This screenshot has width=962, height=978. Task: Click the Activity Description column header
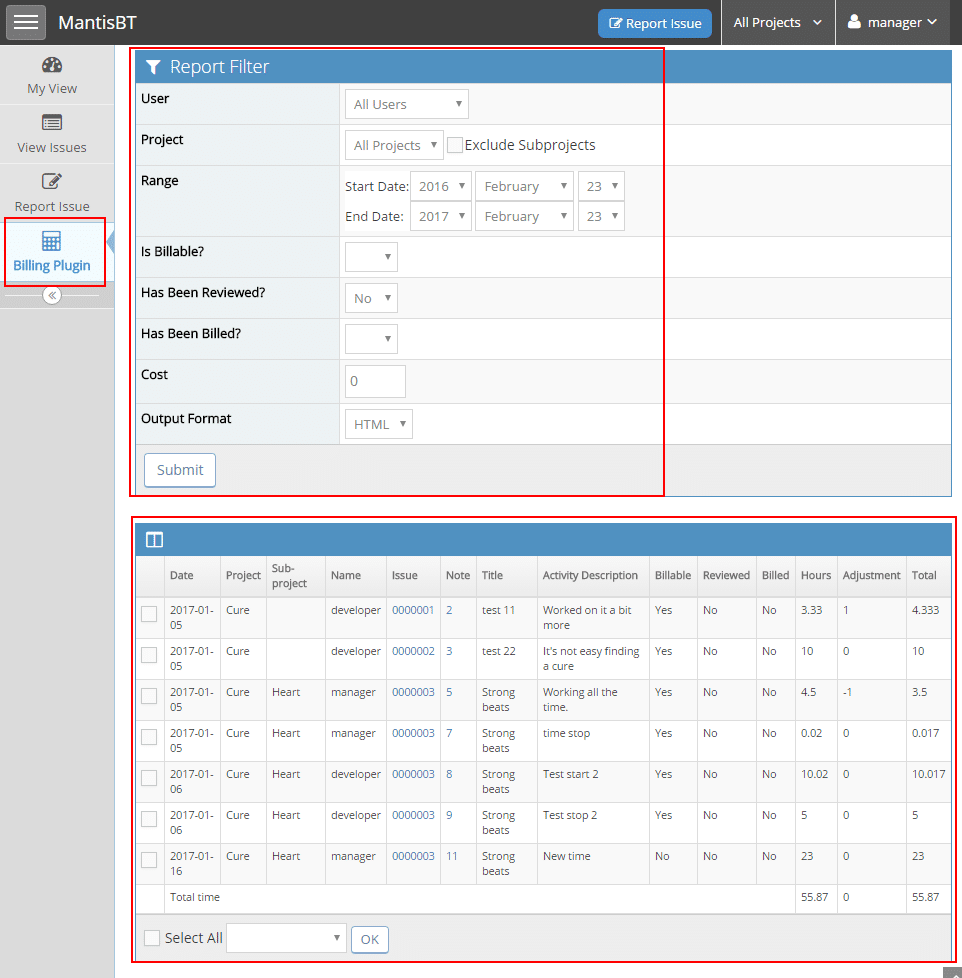tap(590, 575)
